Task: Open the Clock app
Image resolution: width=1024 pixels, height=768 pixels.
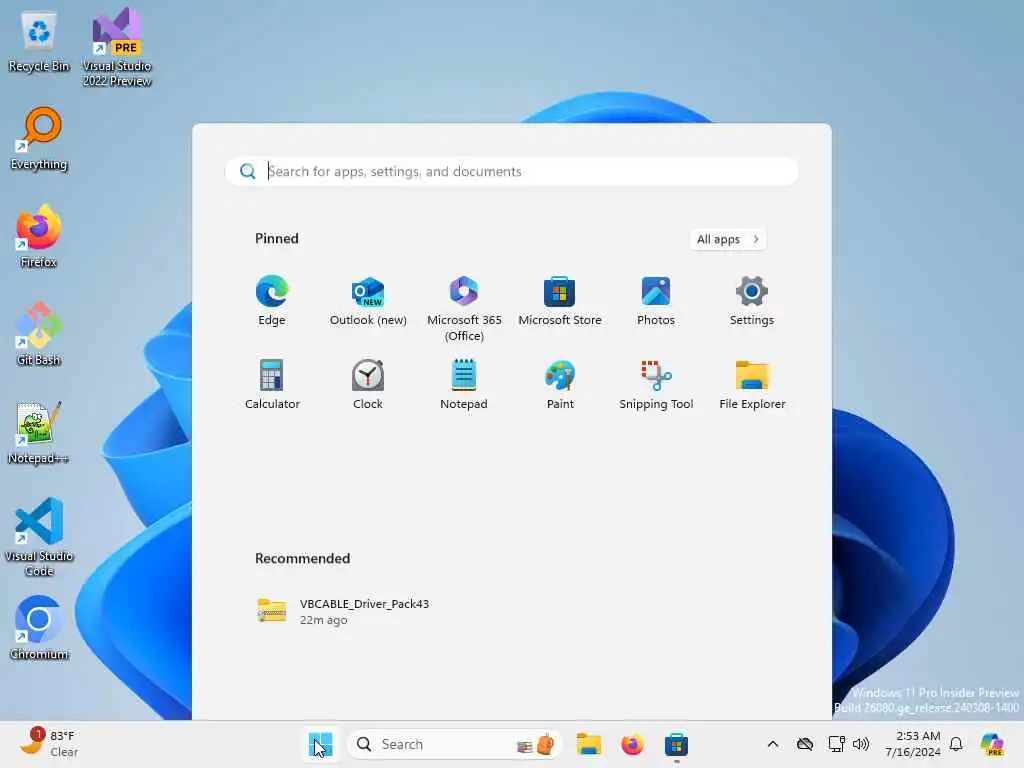Action: point(368,385)
